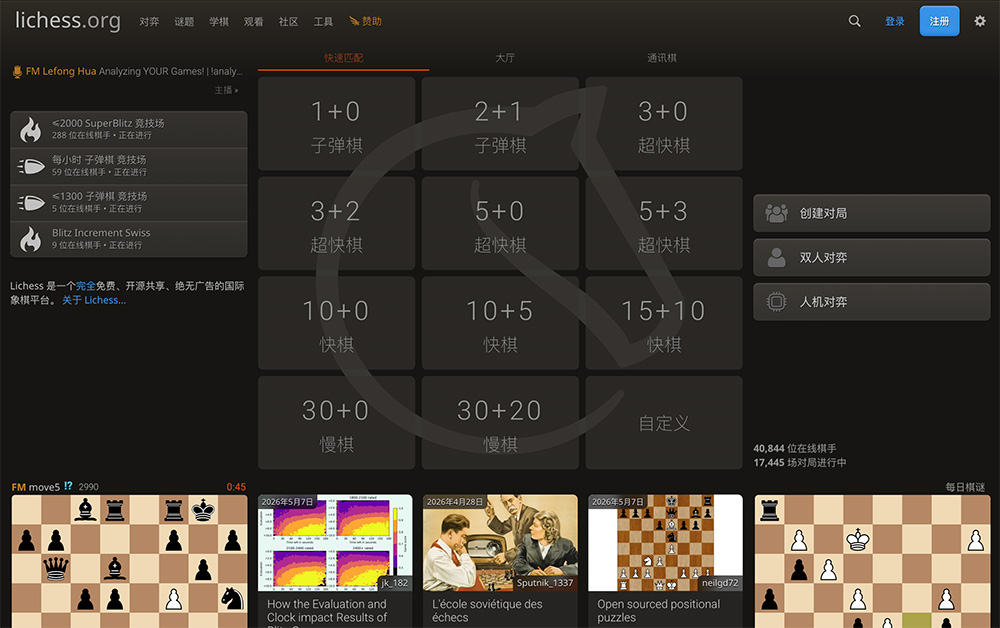Image resolution: width=1000 pixels, height=628 pixels.
Task: Open the 学棋 menu
Action: coord(219,22)
